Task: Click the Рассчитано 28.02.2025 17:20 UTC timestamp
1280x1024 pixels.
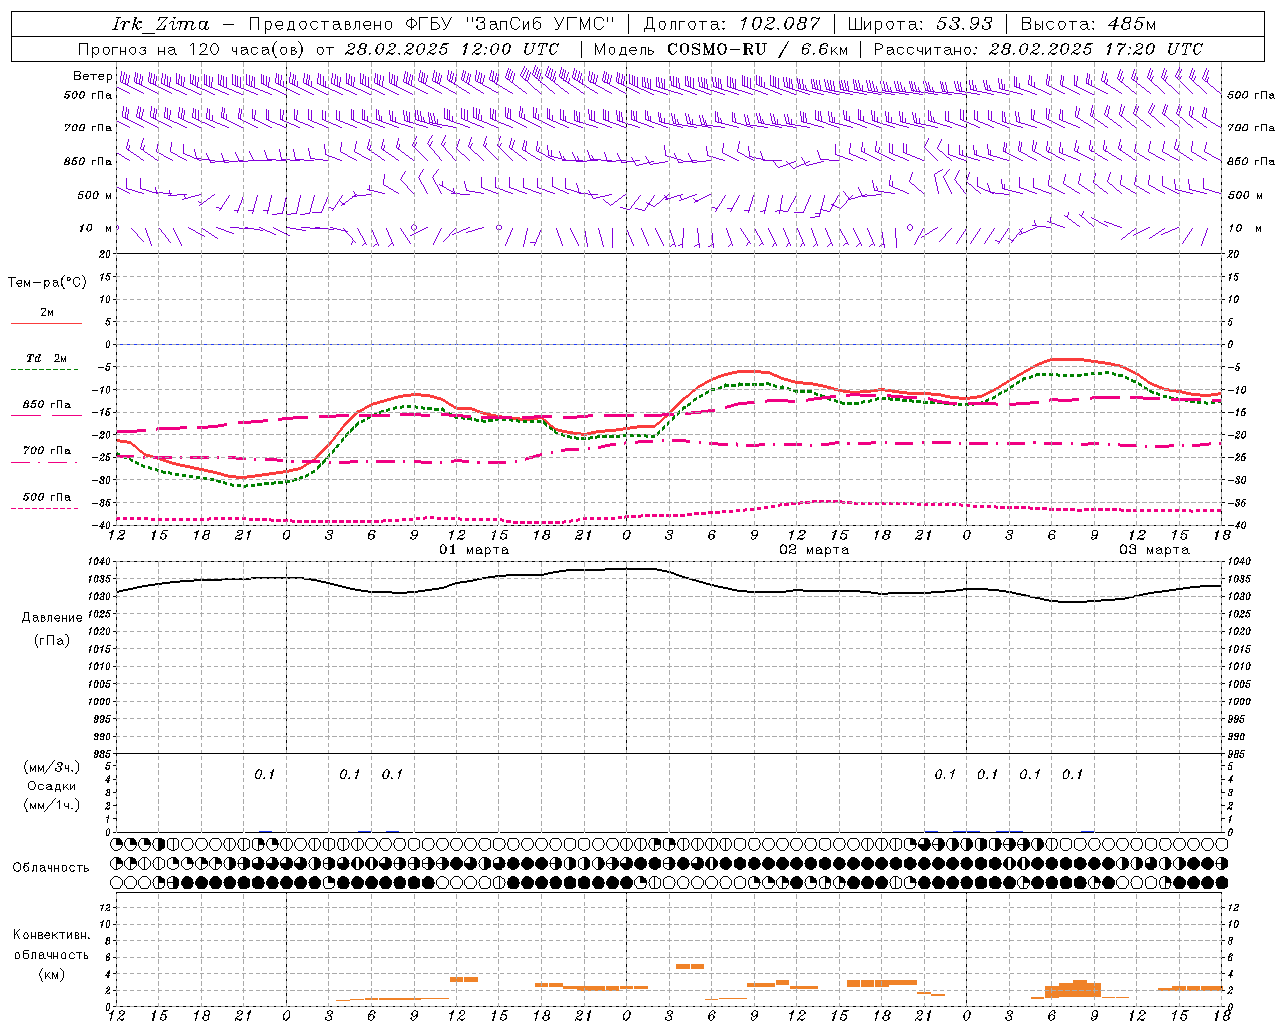Action: pos(1038,49)
